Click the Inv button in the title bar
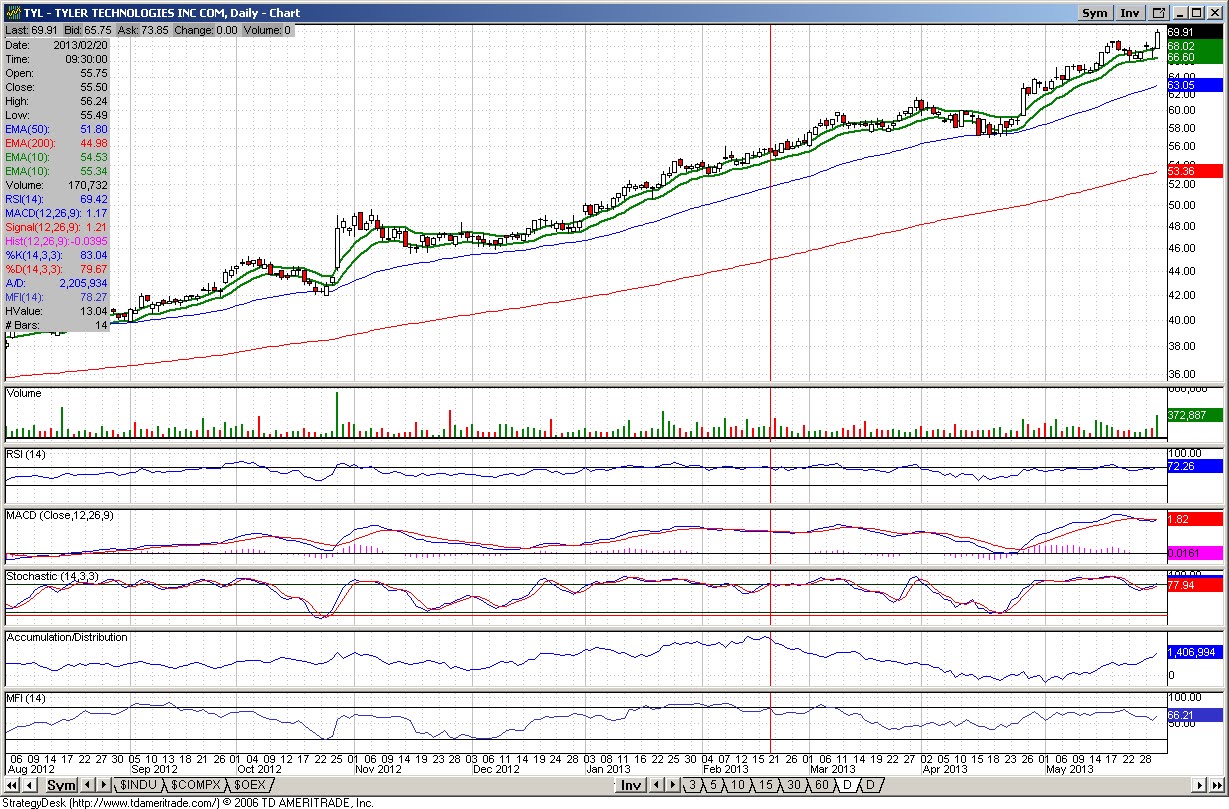 click(x=1130, y=13)
